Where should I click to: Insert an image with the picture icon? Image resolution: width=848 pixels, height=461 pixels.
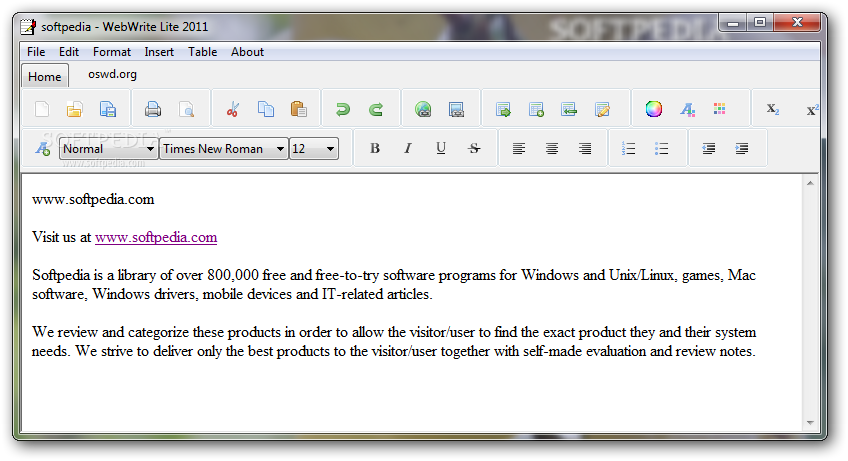[456, 109]
